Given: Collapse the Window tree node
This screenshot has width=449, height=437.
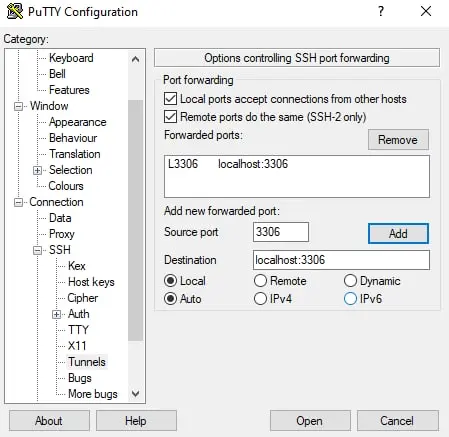Looking at the screenshot, I should [x=18, y=106].
